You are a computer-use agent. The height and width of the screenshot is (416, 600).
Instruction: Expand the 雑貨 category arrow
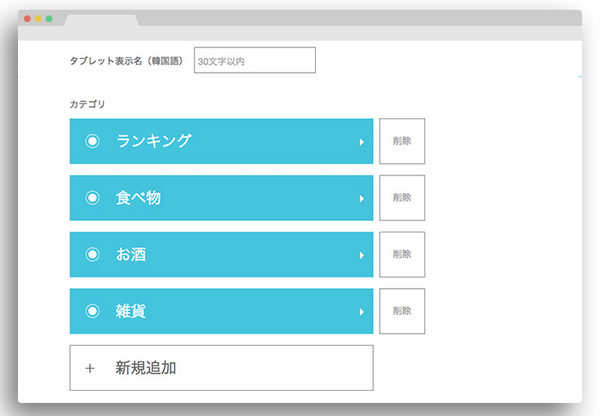(x=361, y=312)
